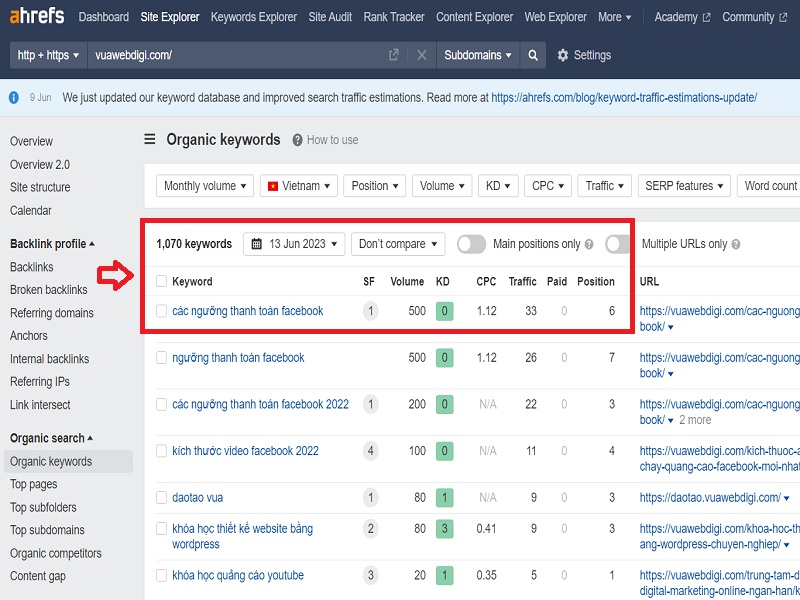Screen dimensions: 800x600
Task: Open http + https protocol dropdown
Action: (48, 55)
